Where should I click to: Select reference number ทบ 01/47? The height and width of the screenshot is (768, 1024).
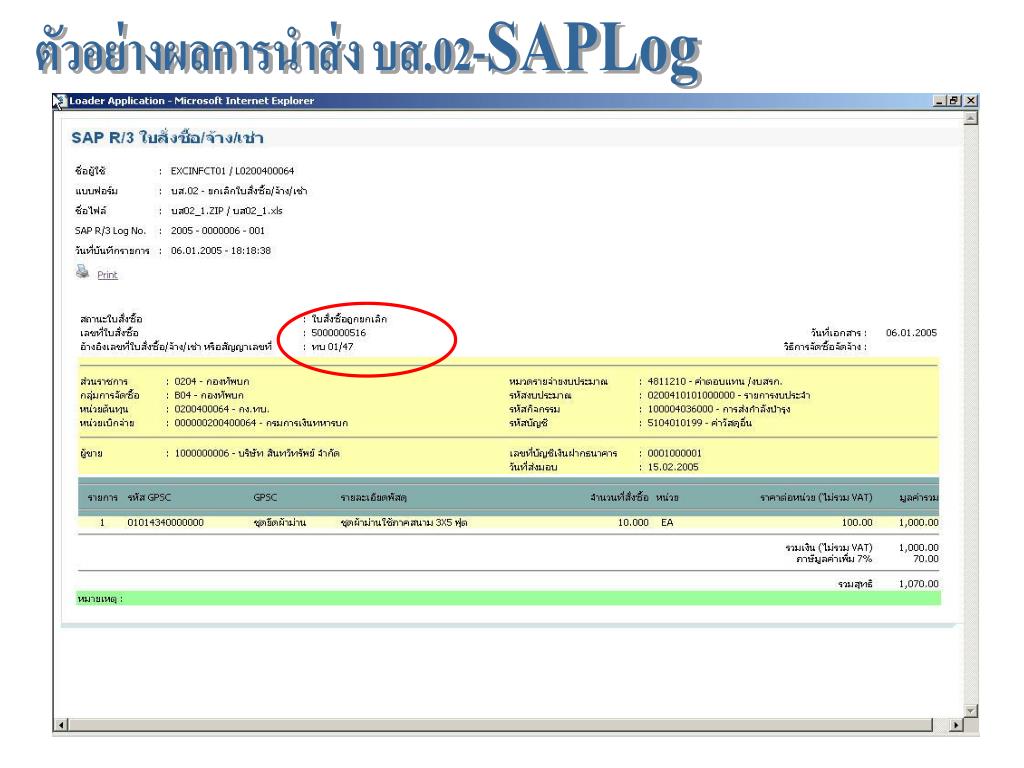[332, 347]
